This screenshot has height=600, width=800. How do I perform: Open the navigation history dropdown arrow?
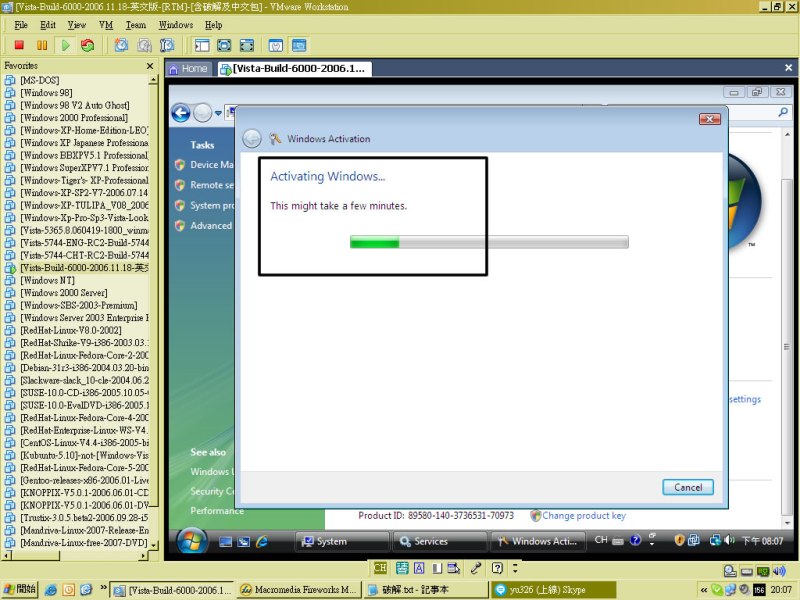pyautogui.click(x=218, y=113)
